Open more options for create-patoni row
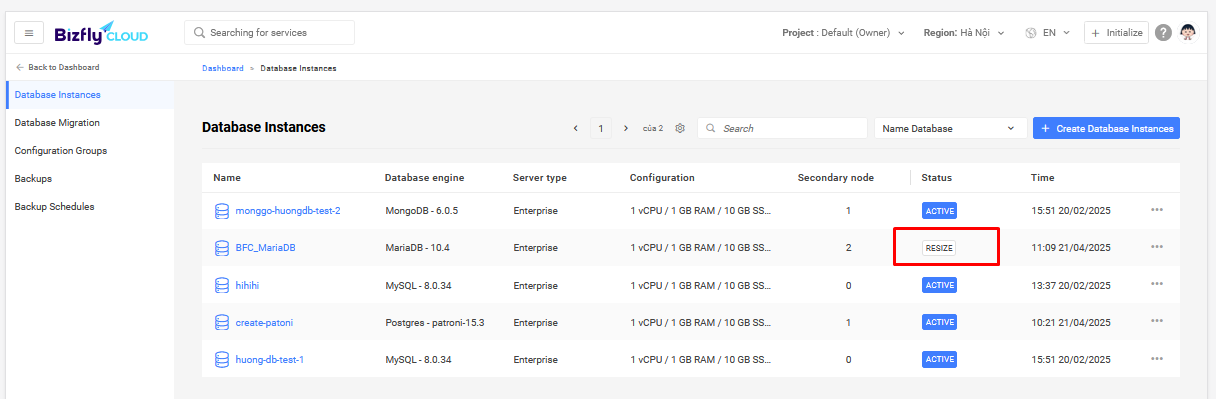Image resolution: width=1216 pixels, height=399 pixels. click(1157, 321)
